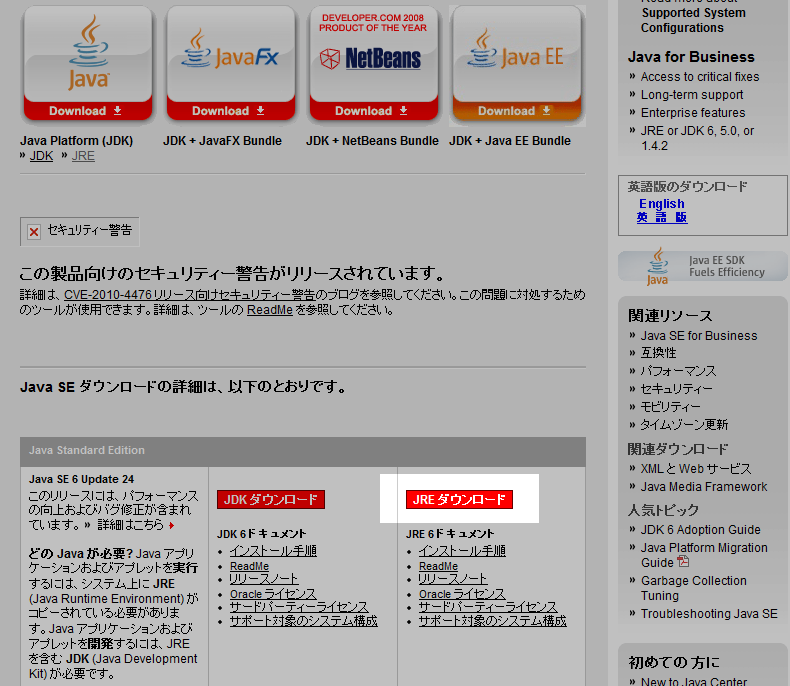Open サードパーティーライセンス link under JDK 6
Viewport: 790px width, 686px height.
(299, 607)
